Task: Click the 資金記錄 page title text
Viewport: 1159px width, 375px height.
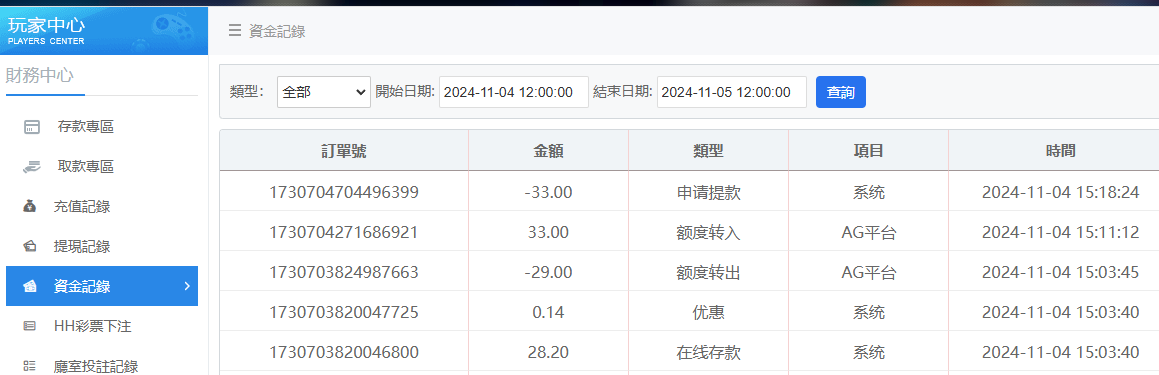Action: pos(277,31)
